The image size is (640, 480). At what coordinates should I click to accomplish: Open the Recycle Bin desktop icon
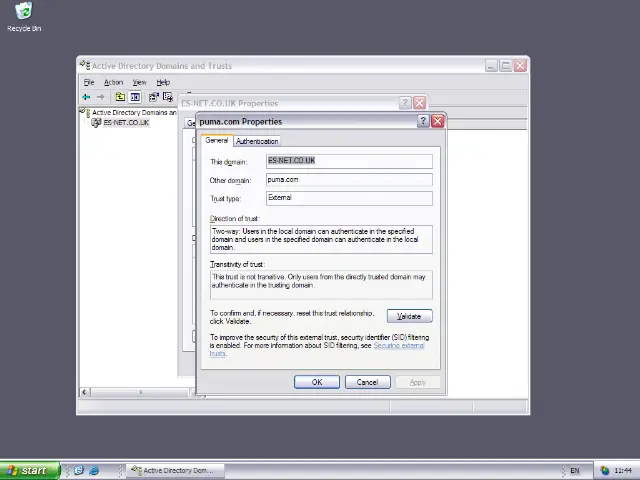24,17
